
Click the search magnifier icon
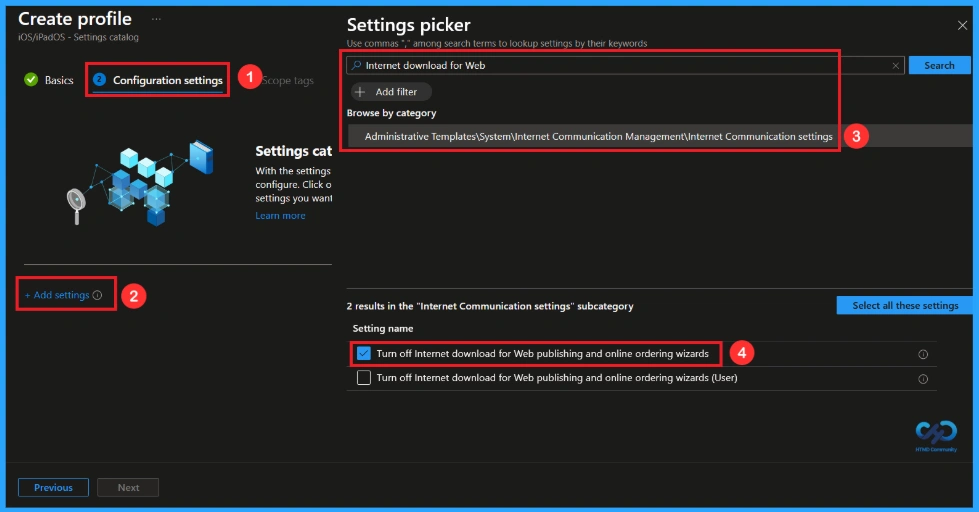(x=357, y=65)
